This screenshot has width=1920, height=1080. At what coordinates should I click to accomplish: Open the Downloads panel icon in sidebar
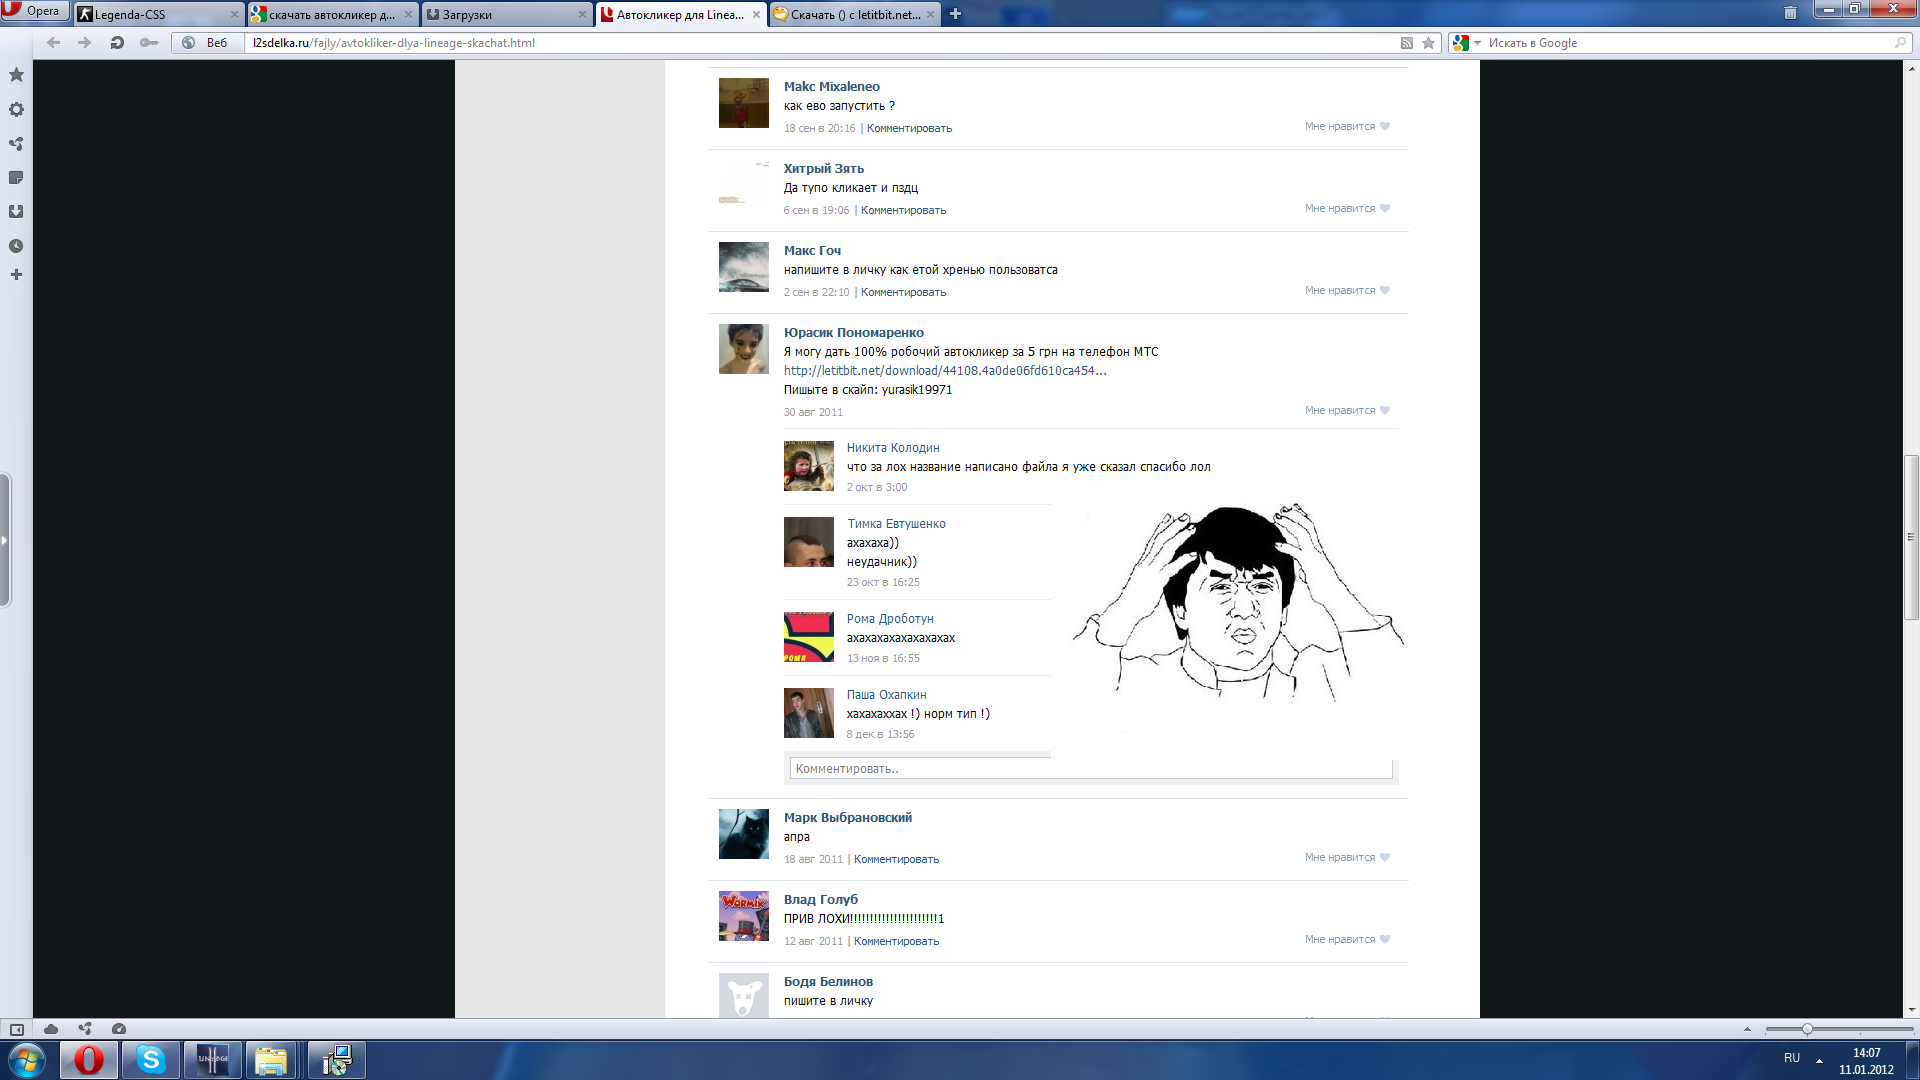[x=16, y=212]
